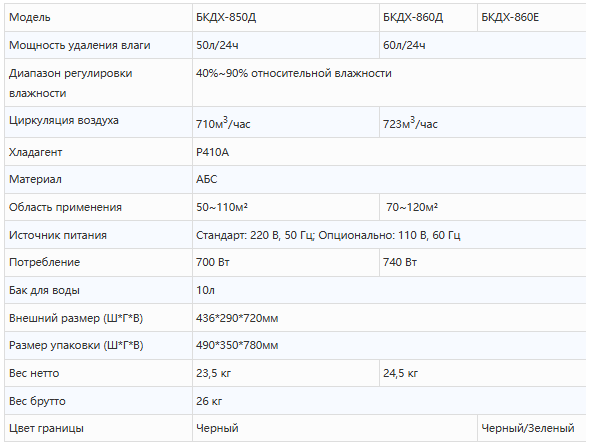Click the 70~120м² application area cell
Image resolution: width=590 pixels, height=442 pixels.
point(483,207)
